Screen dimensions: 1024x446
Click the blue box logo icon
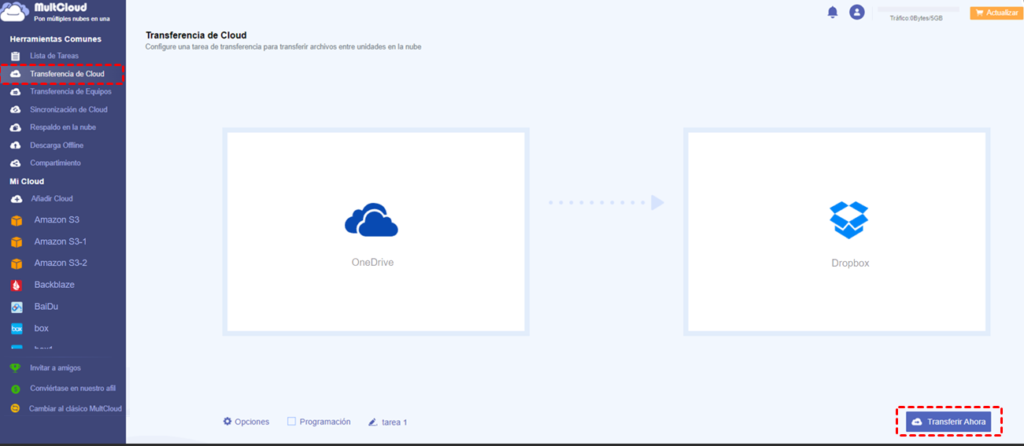pyautogui.click(x=16, y=328)
